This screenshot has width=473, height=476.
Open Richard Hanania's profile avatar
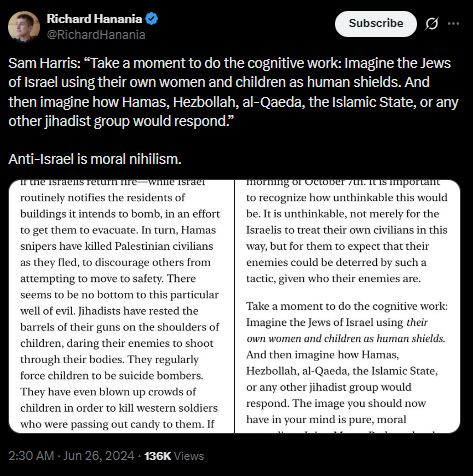(24, 27)
